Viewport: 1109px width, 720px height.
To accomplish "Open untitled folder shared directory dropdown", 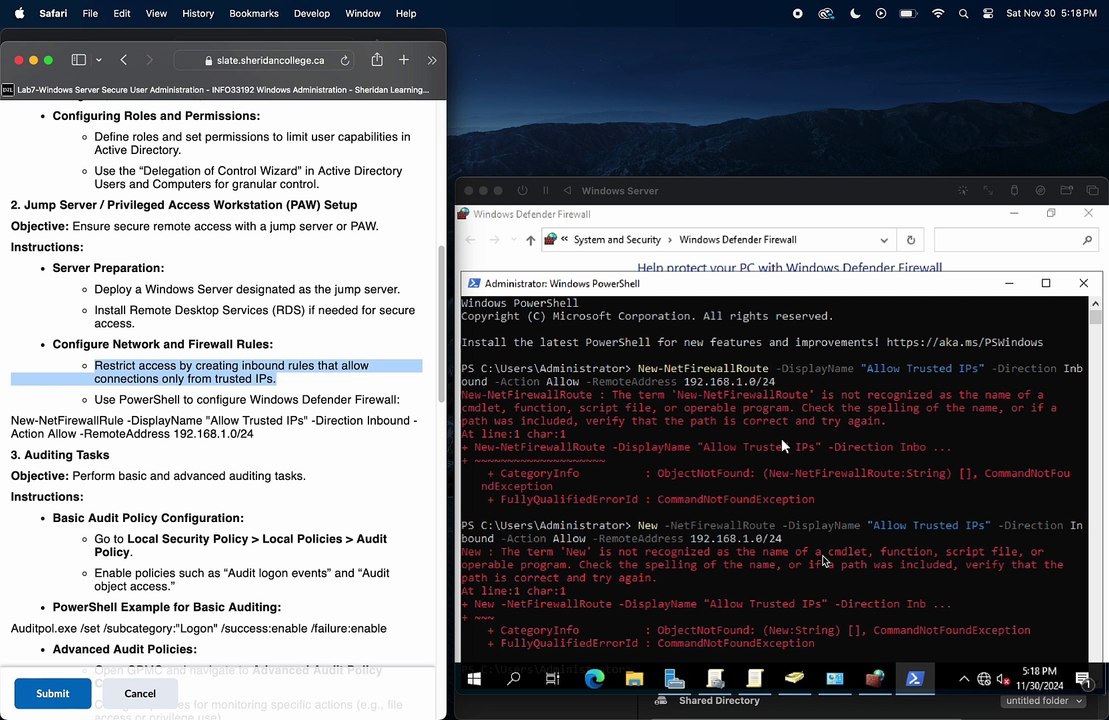I will pyautogui.click(x=1043, y=701).
